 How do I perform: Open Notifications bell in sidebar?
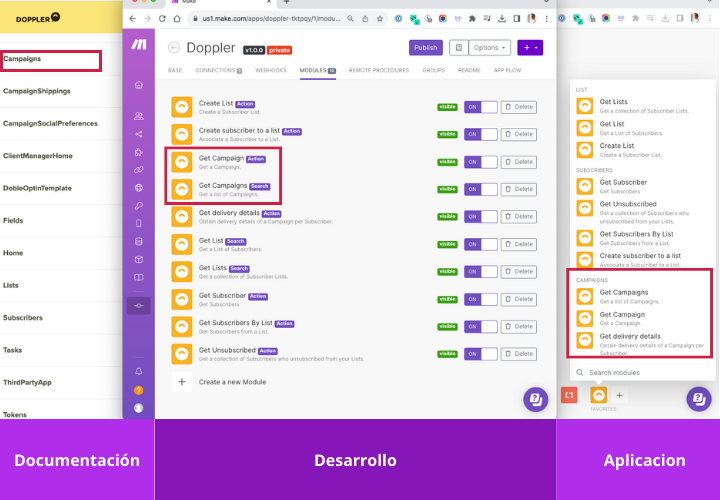[x=139, y=371]
